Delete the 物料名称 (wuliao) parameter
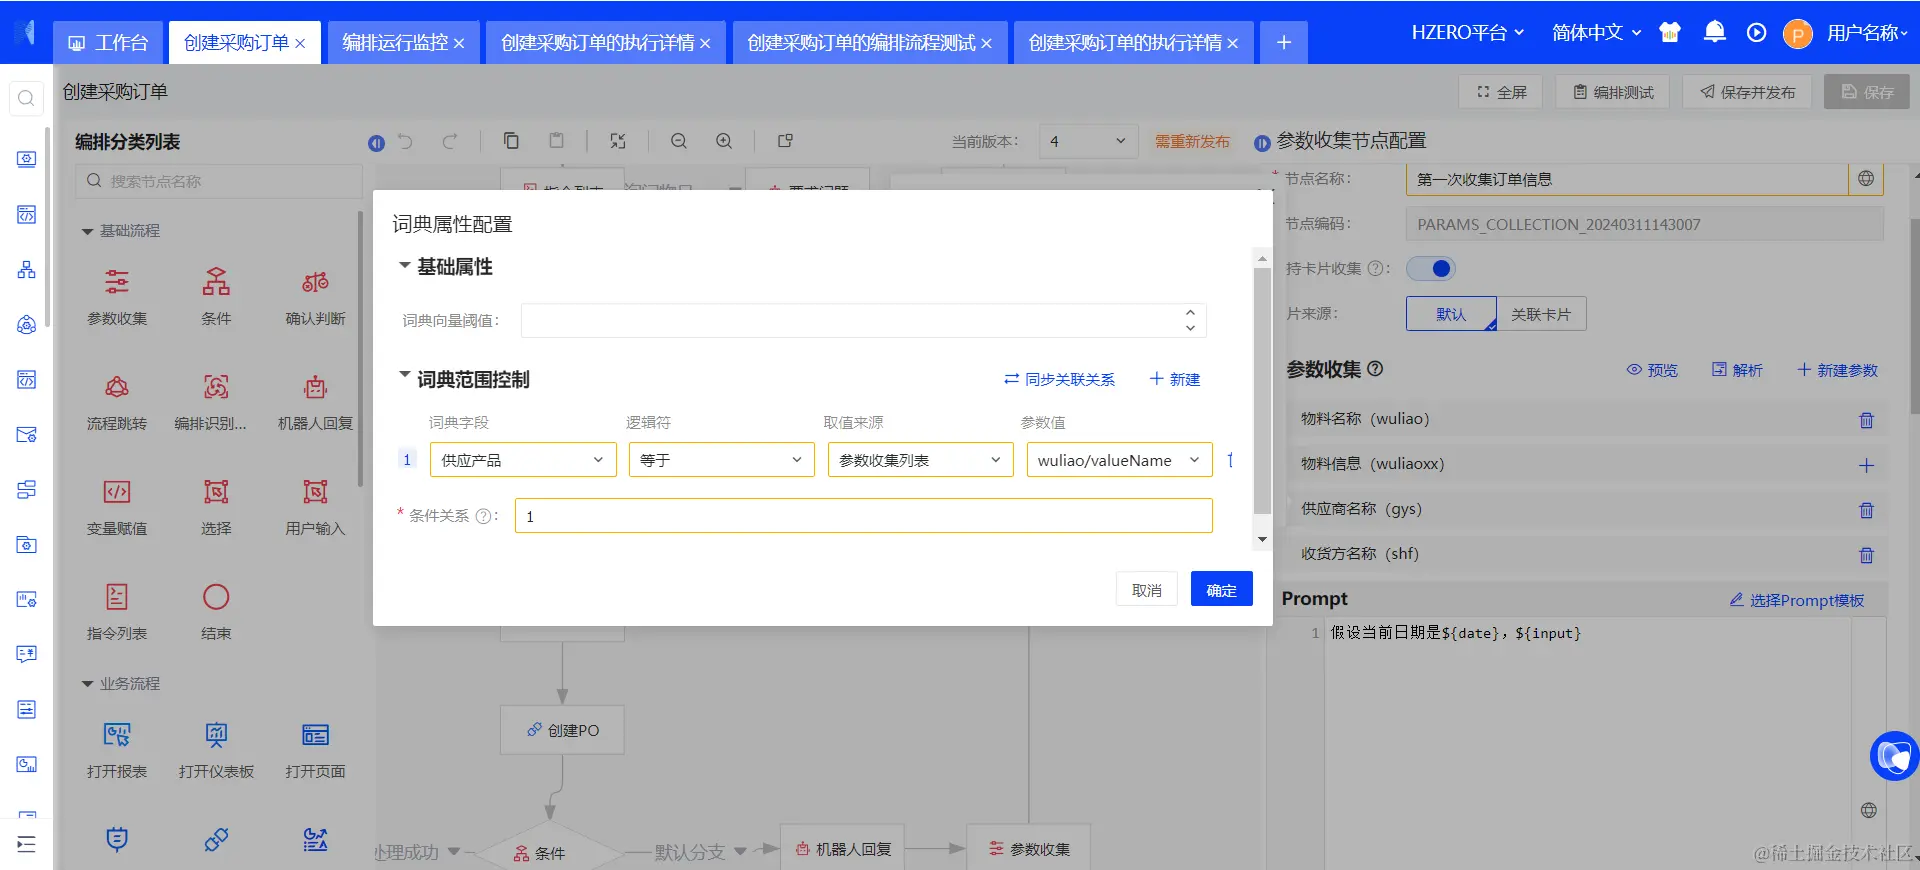This screenshot has width=1920, height=870. (x=1866, y=420)
